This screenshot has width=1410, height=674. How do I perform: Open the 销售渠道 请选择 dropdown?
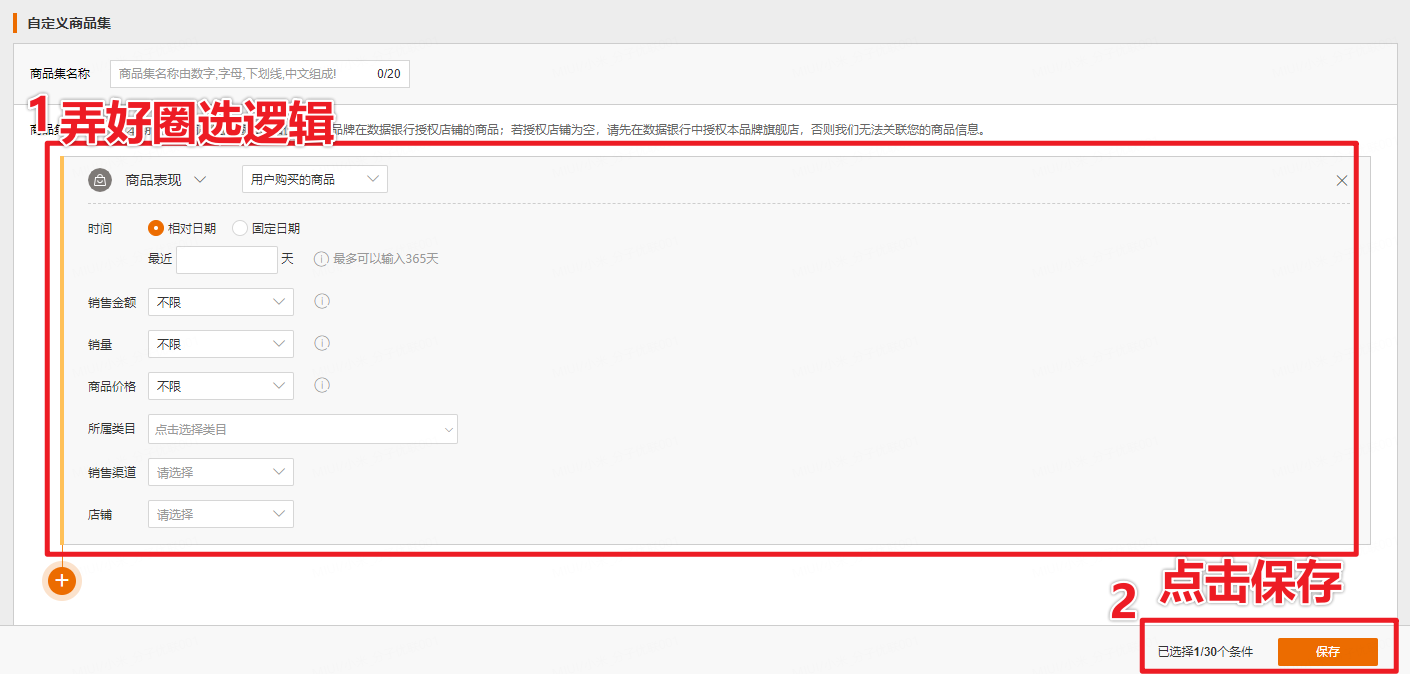click(x=221, y=472)
